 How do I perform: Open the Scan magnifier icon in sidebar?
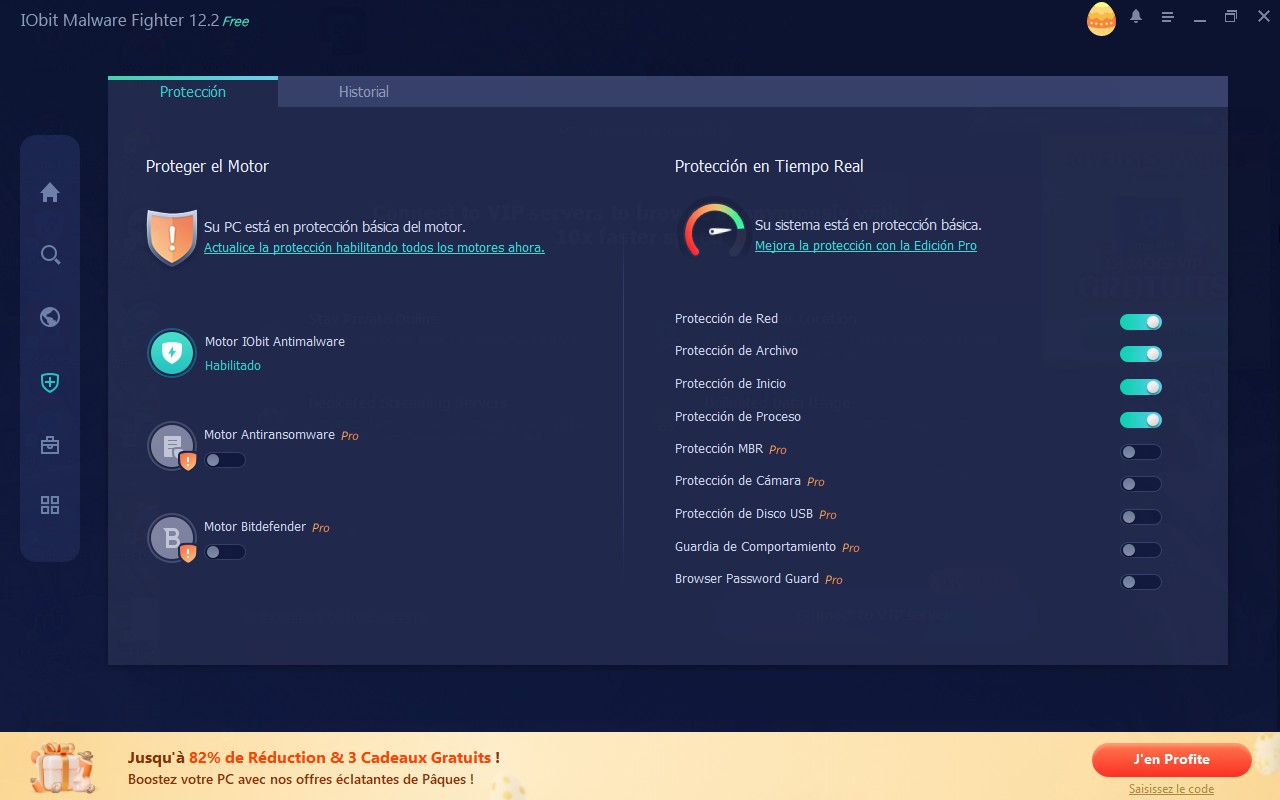pos(50,255)
